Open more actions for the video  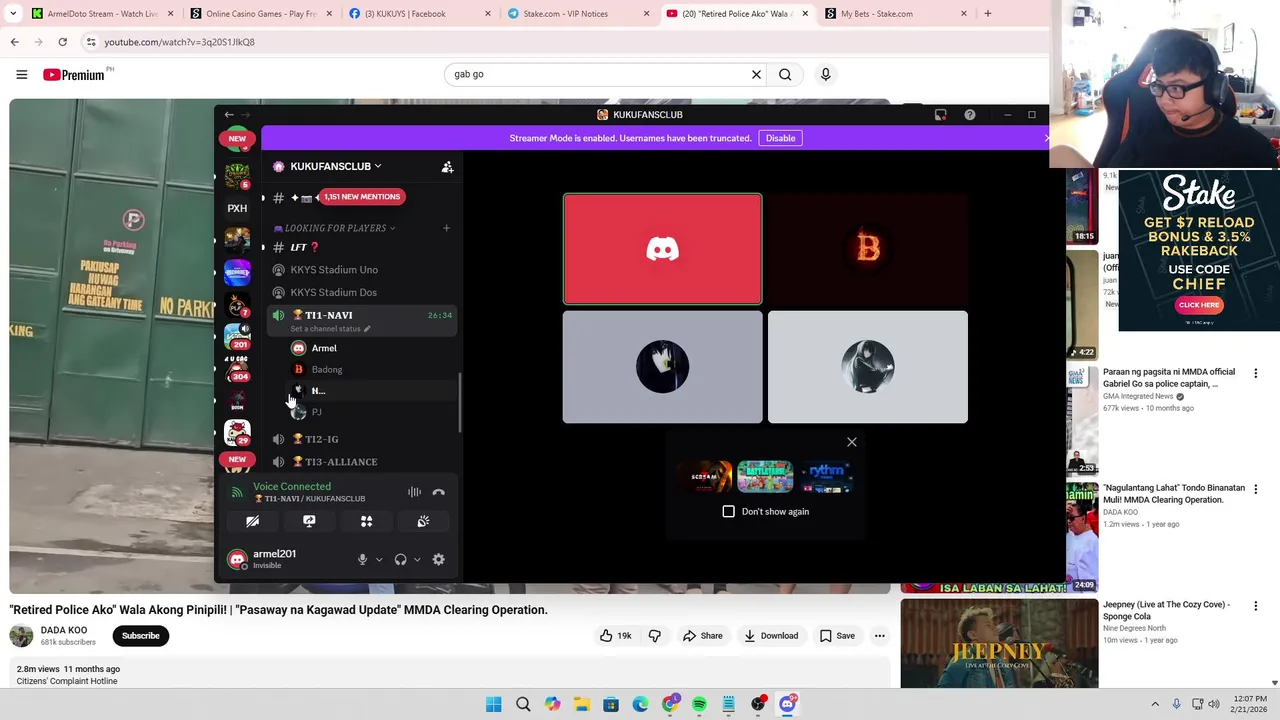coord(879,636)
